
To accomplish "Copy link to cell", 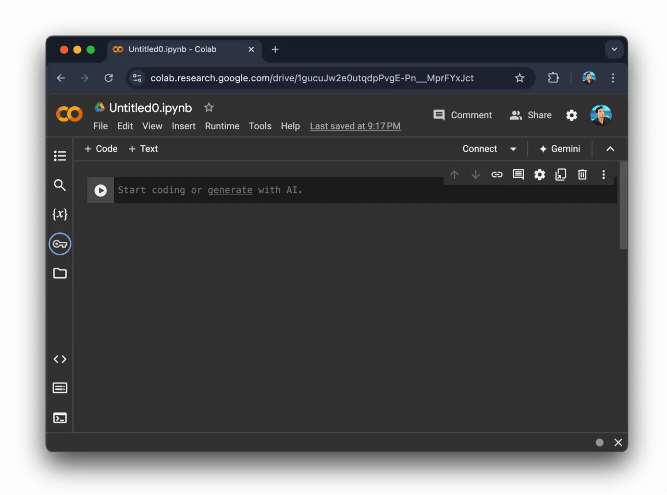I will point(497,175).
